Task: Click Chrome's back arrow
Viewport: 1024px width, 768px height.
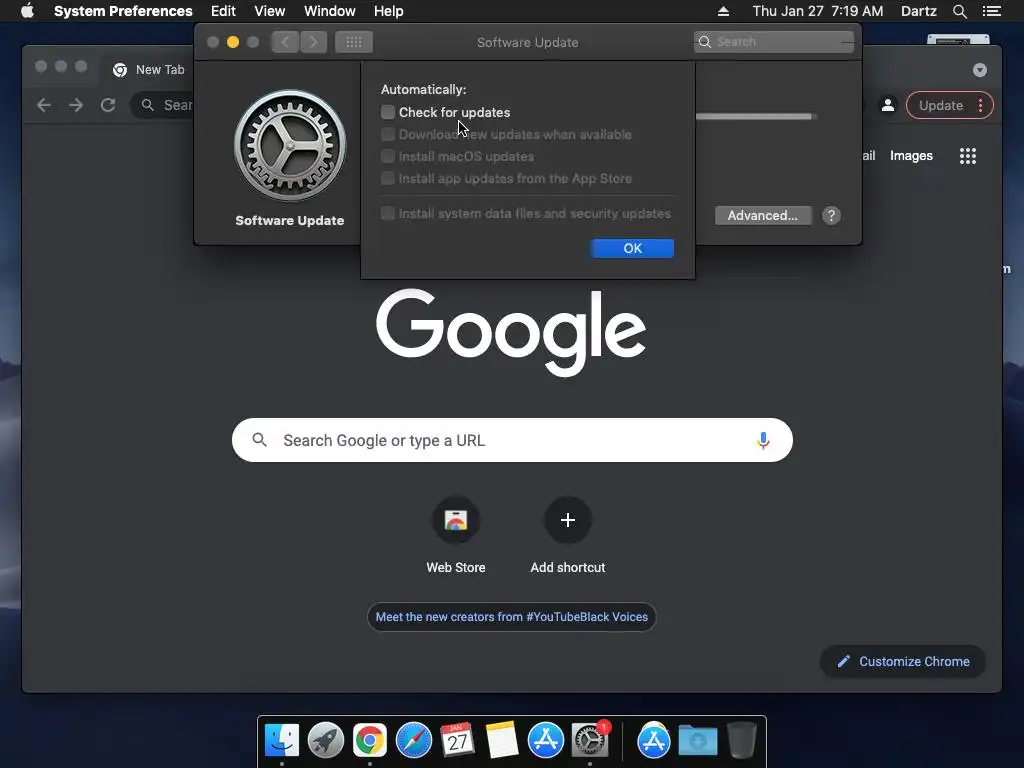Action: [x=44, y=105]
